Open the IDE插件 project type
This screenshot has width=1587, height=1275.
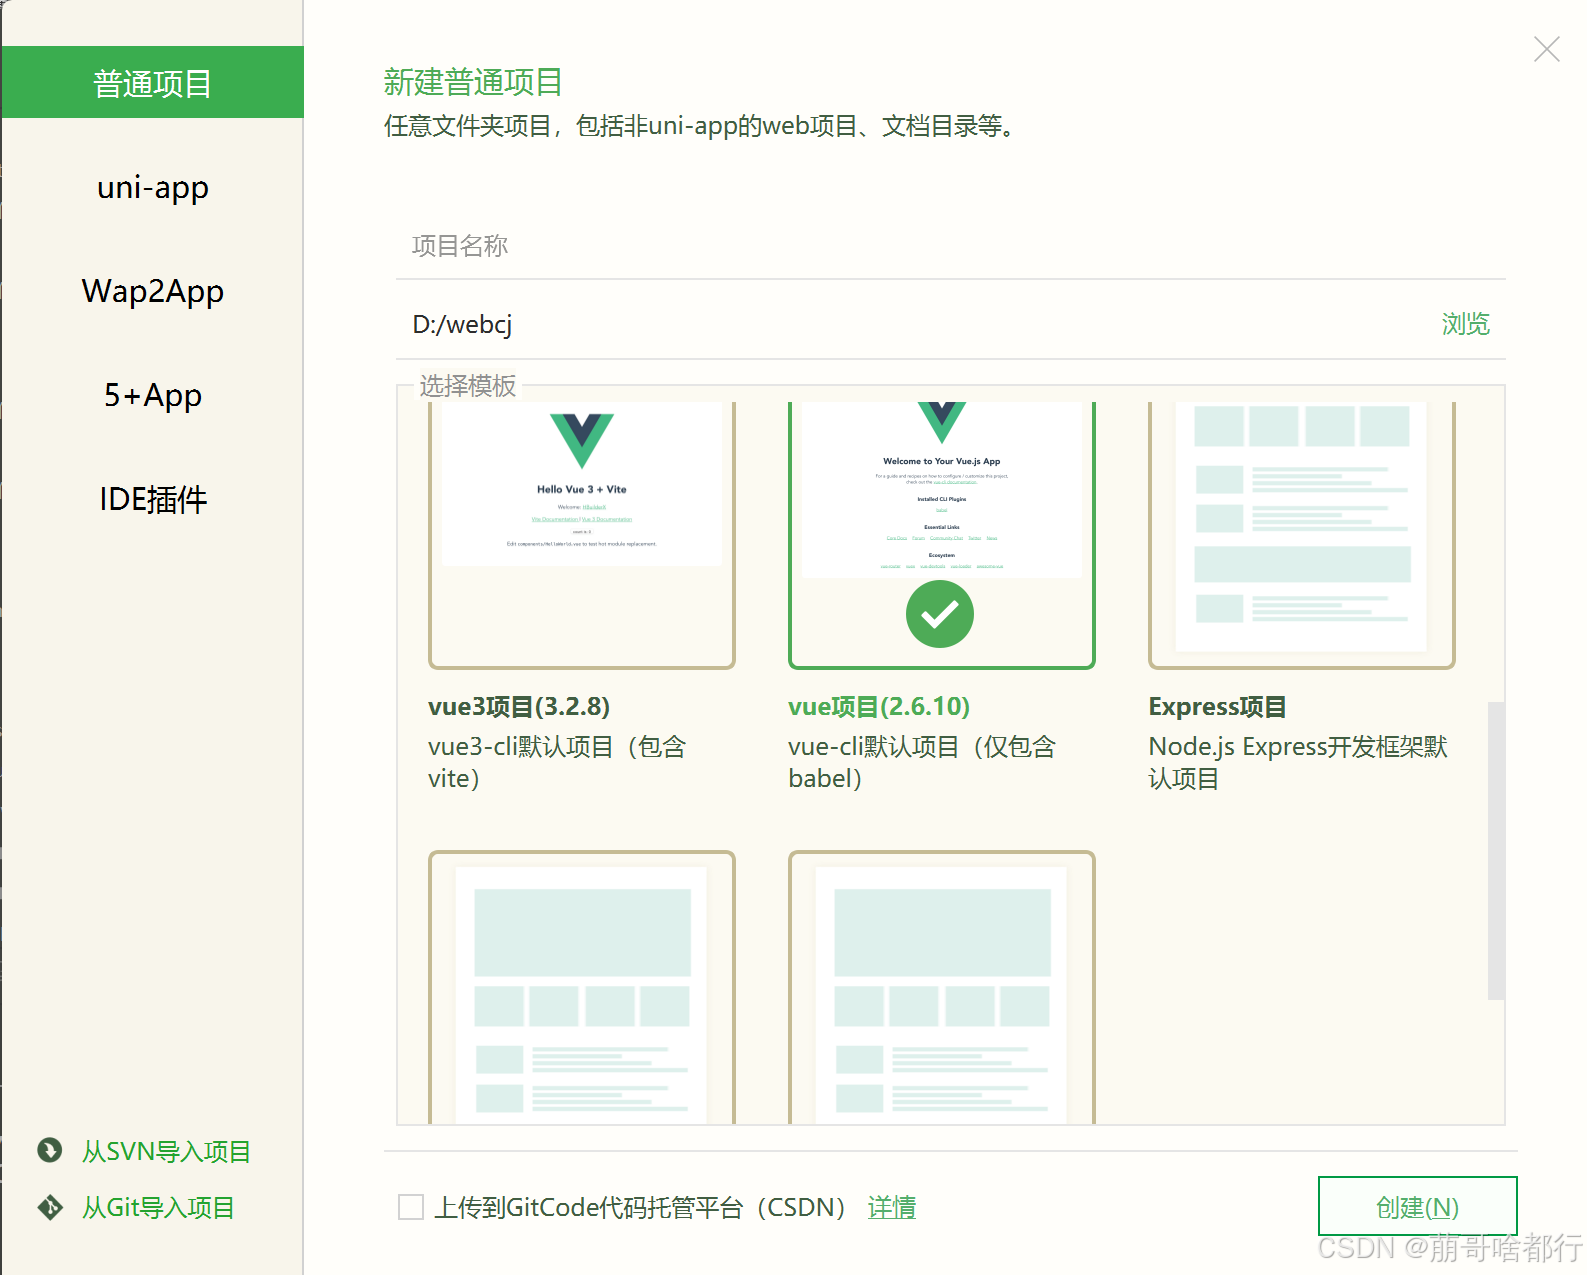tap(152, 499)
